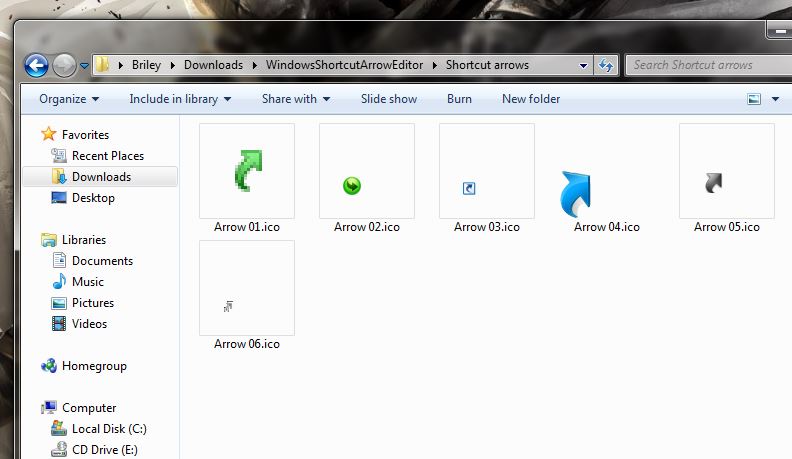The width and height of the screenshot is (792, 459).
Task: Open Briley in the address bar
Action: click(146, 65)
